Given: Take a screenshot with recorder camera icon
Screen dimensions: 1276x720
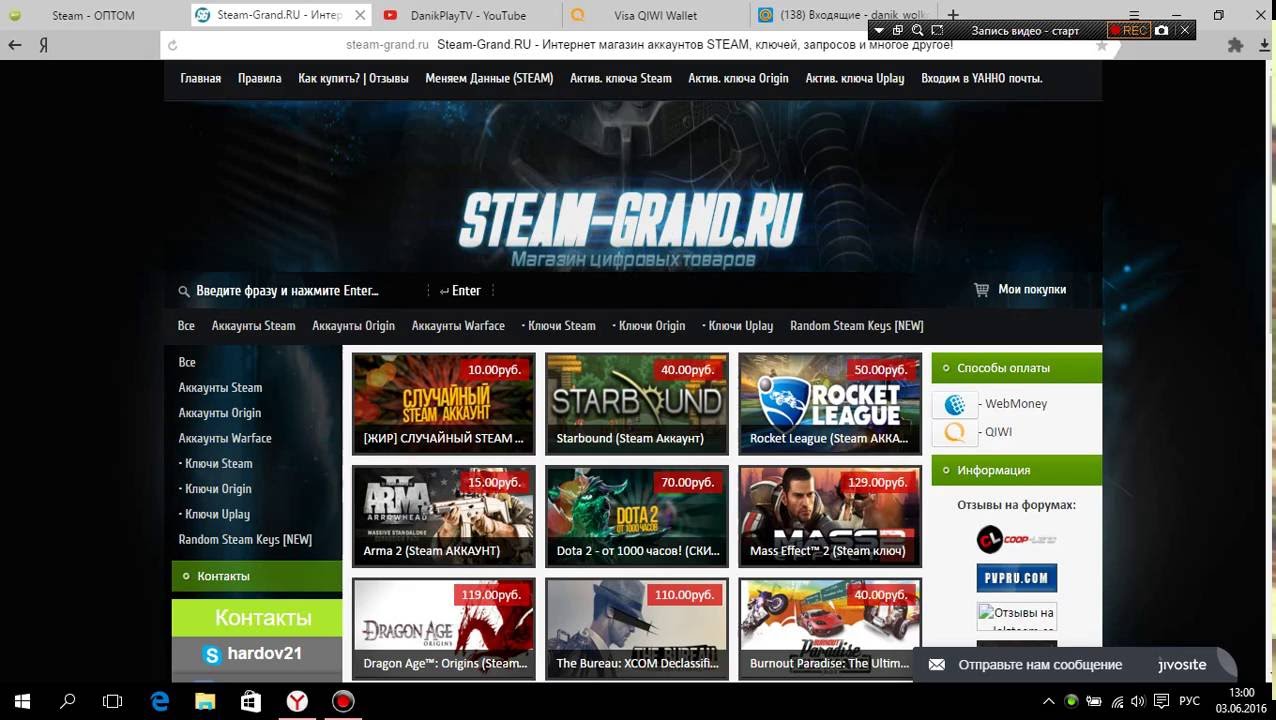Looking at the screenshot, I should pyautogui.click(x=1161, y=30).
